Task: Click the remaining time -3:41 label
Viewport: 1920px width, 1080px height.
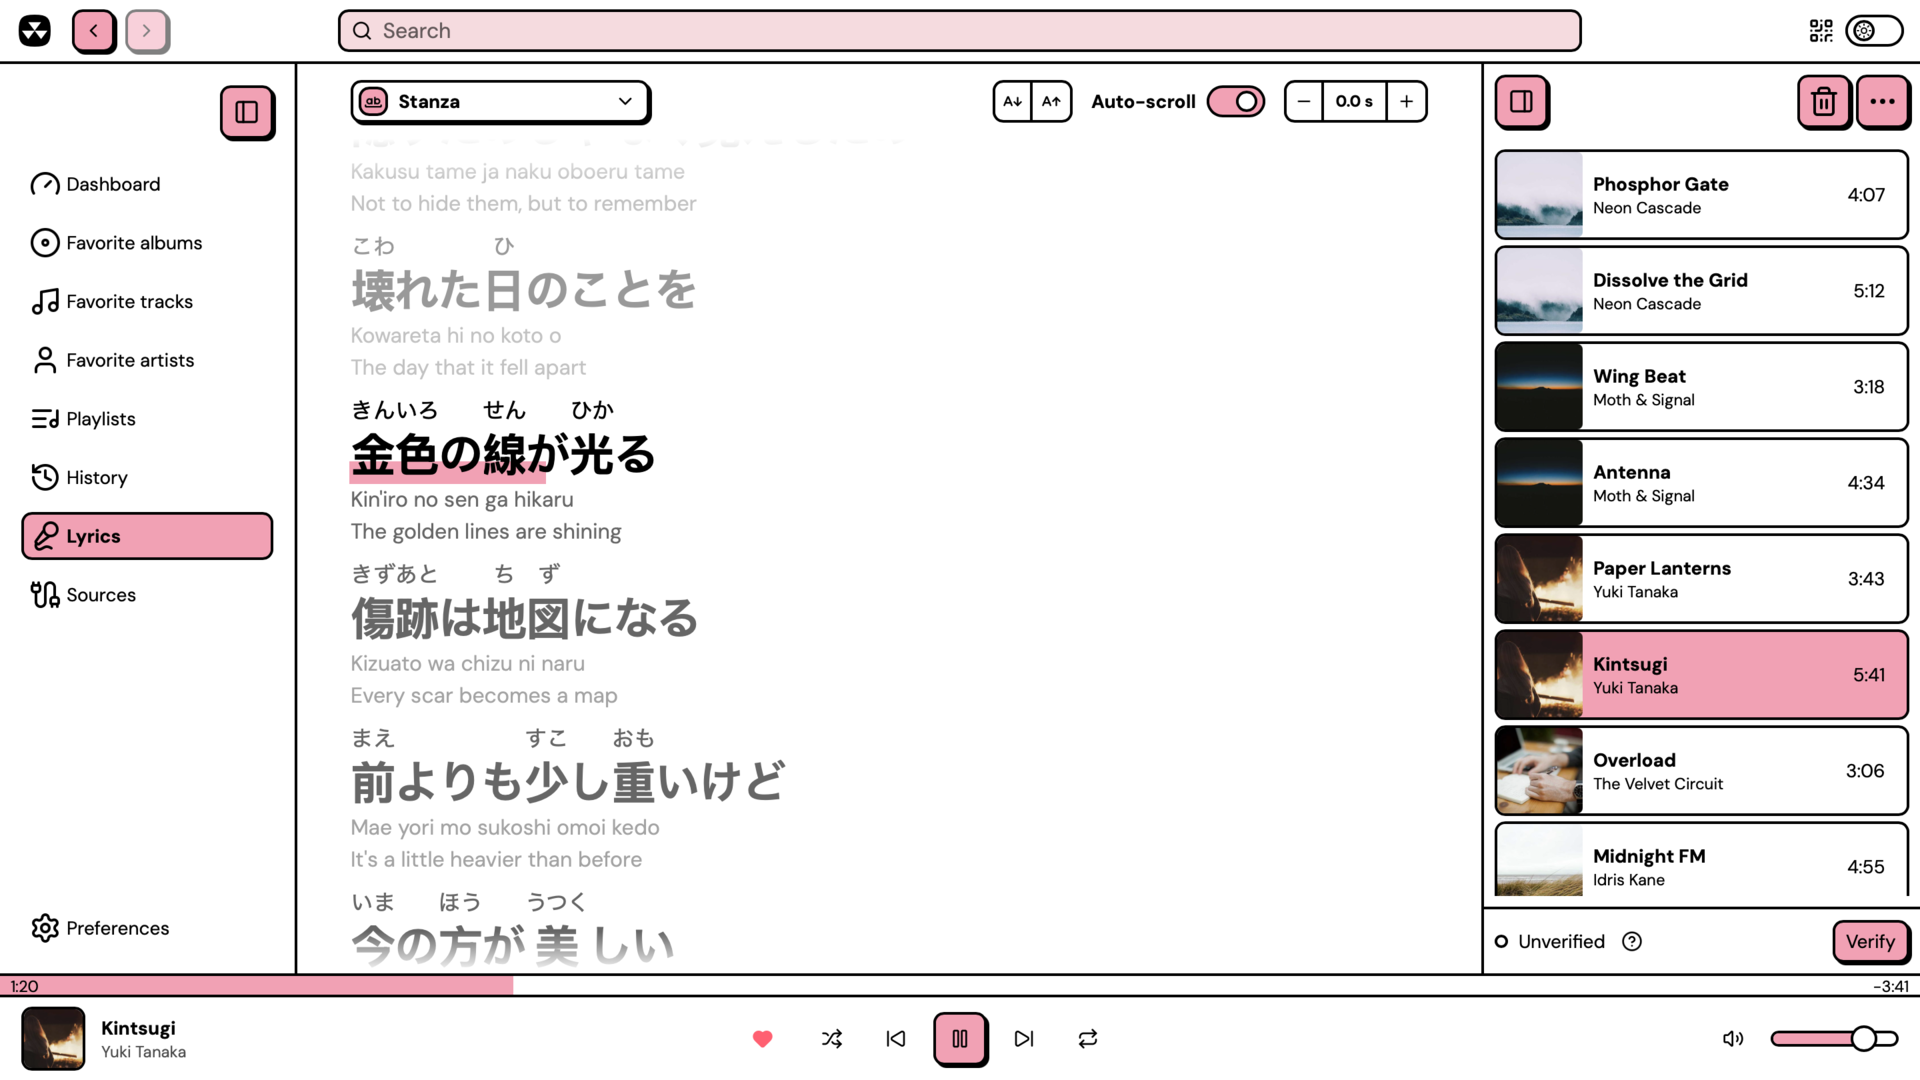Action: pyautogui.click(x=1890, y=986)
